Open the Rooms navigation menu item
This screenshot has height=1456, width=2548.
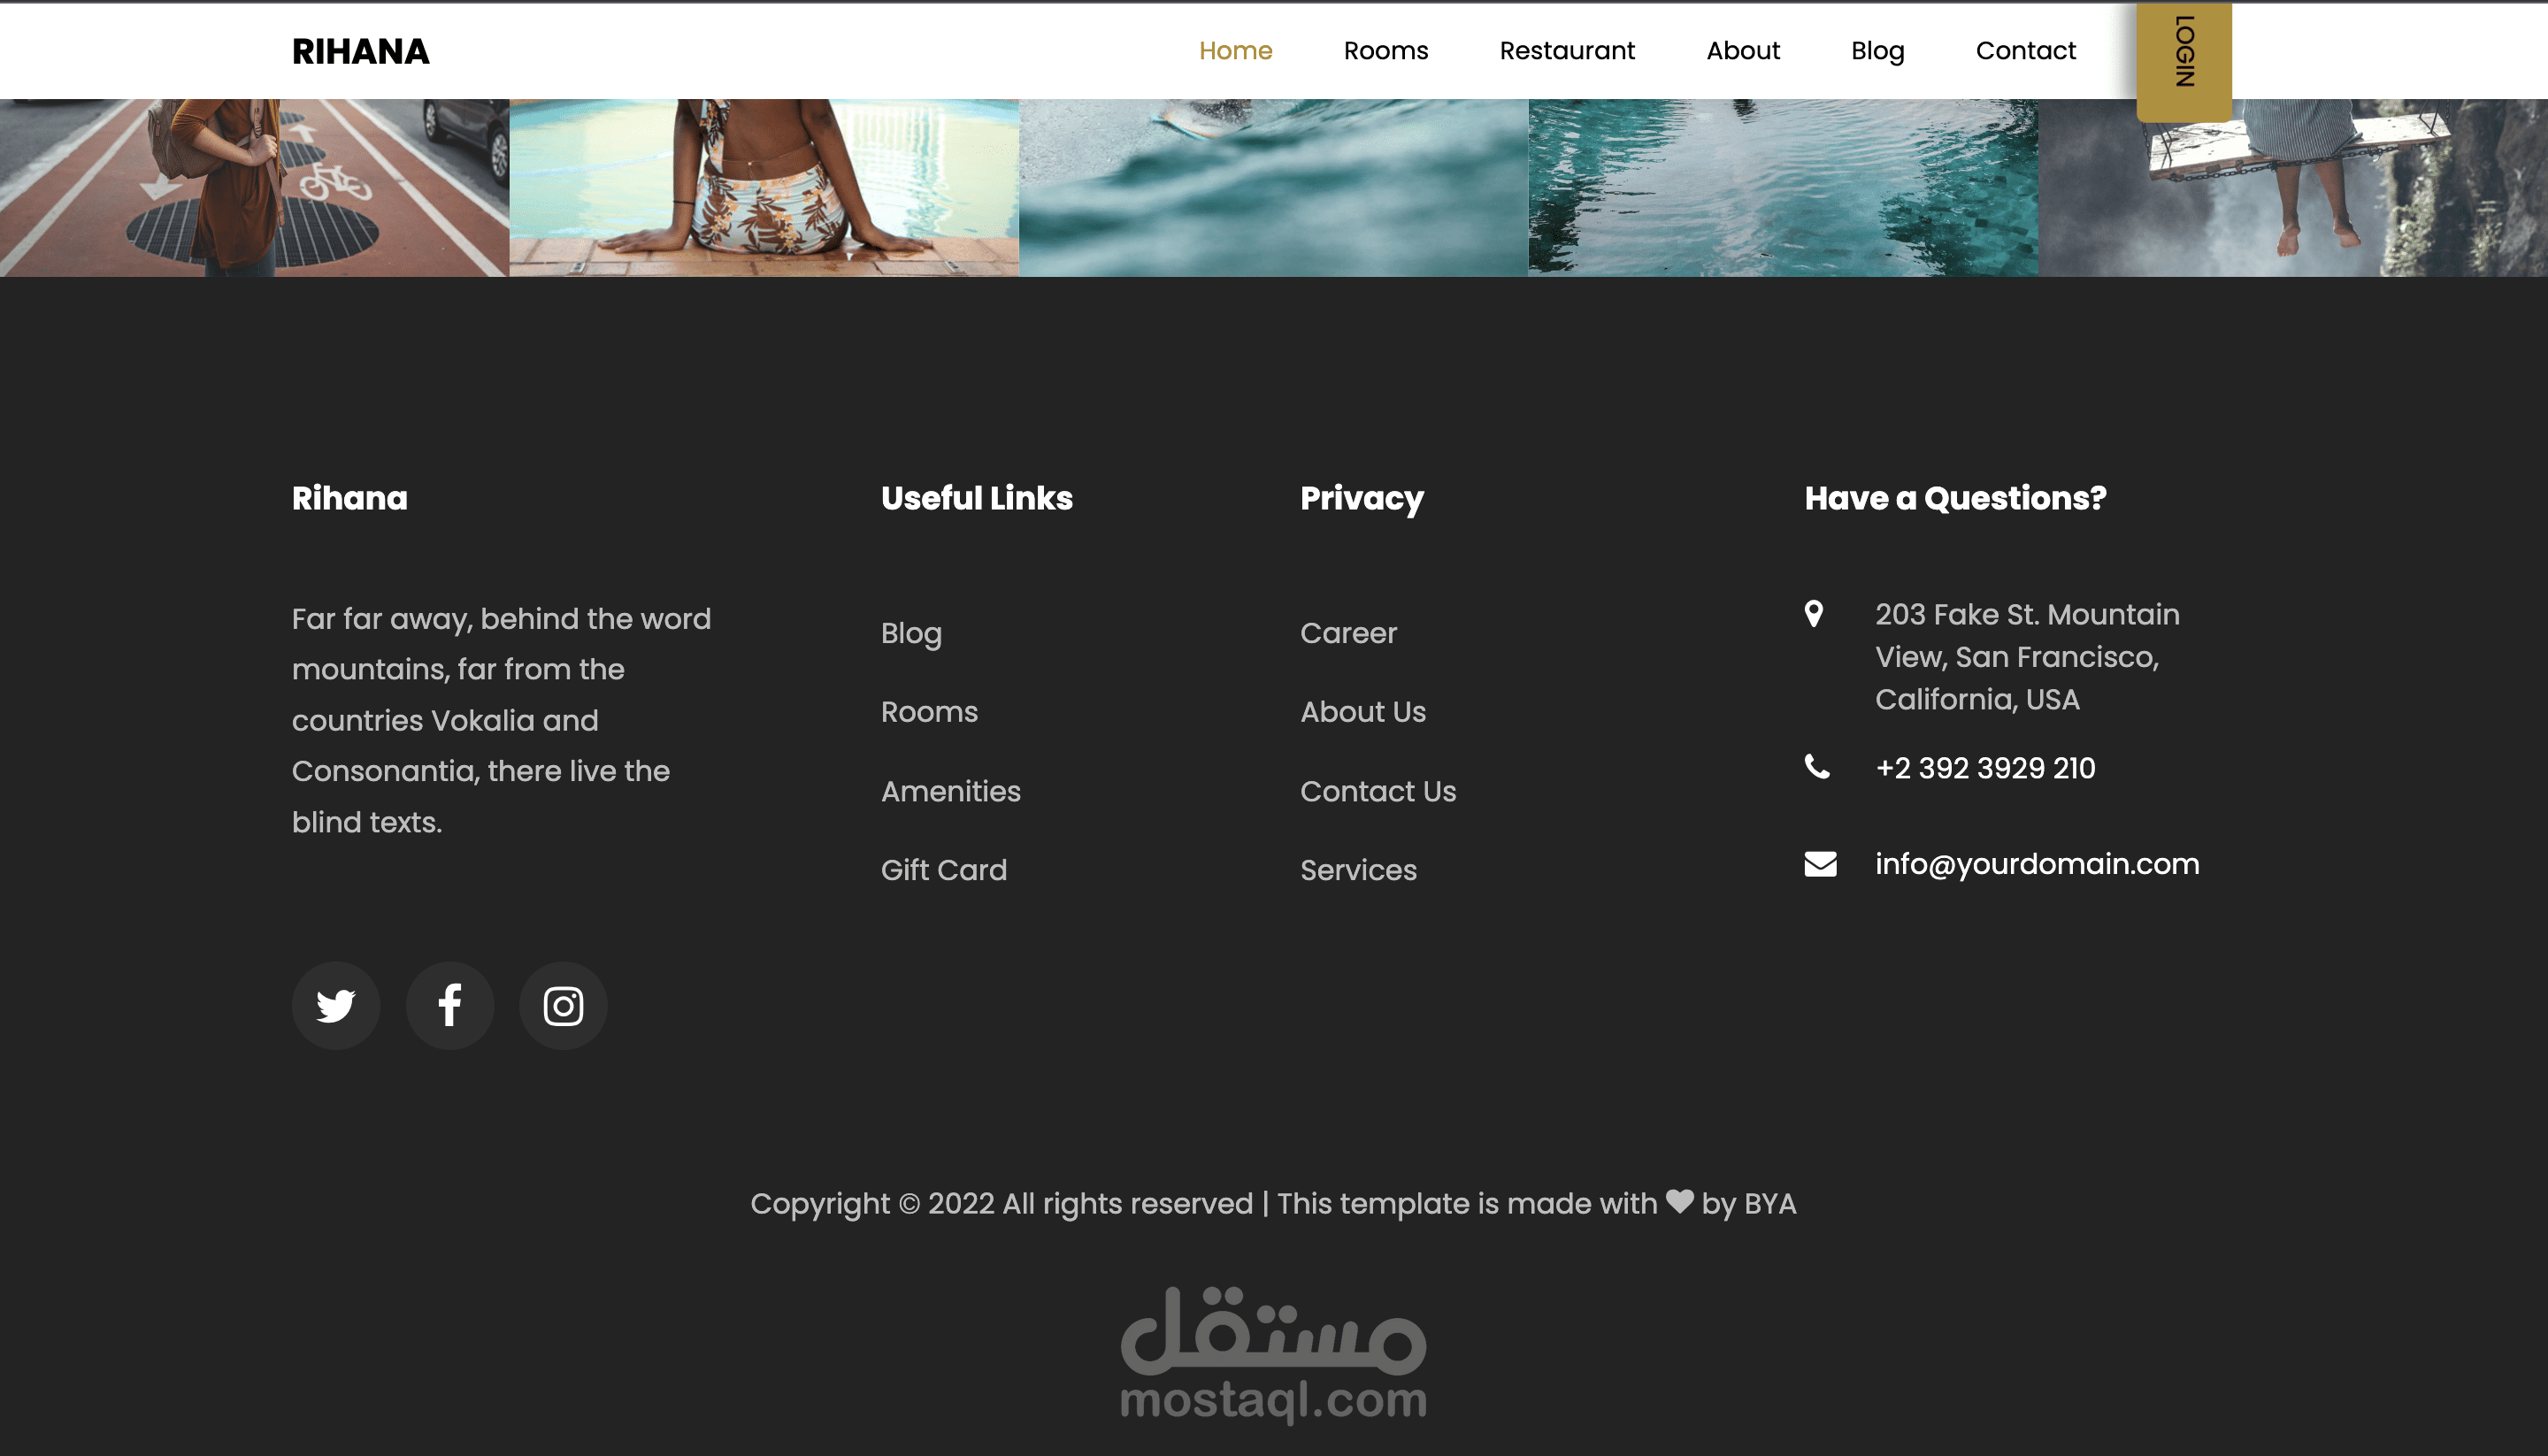point(1385,51)
